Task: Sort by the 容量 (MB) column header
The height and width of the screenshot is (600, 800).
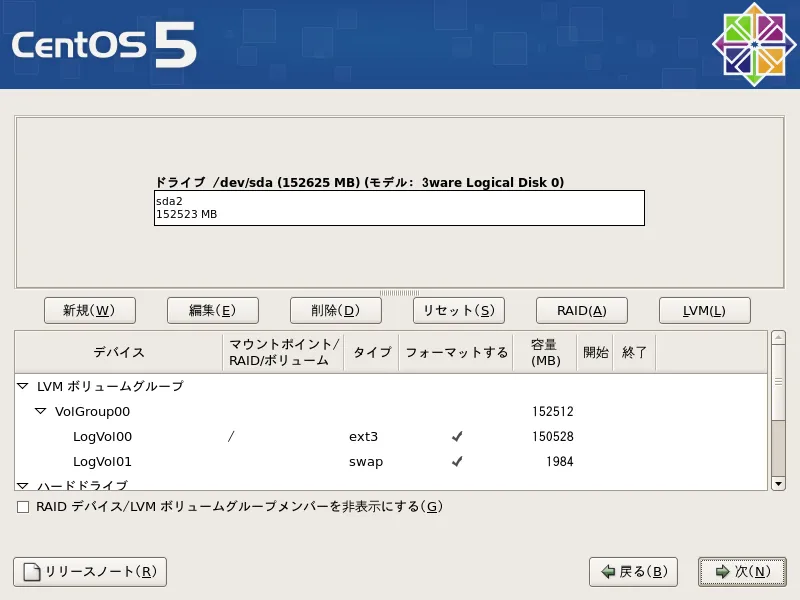Action: coord(544,352)
